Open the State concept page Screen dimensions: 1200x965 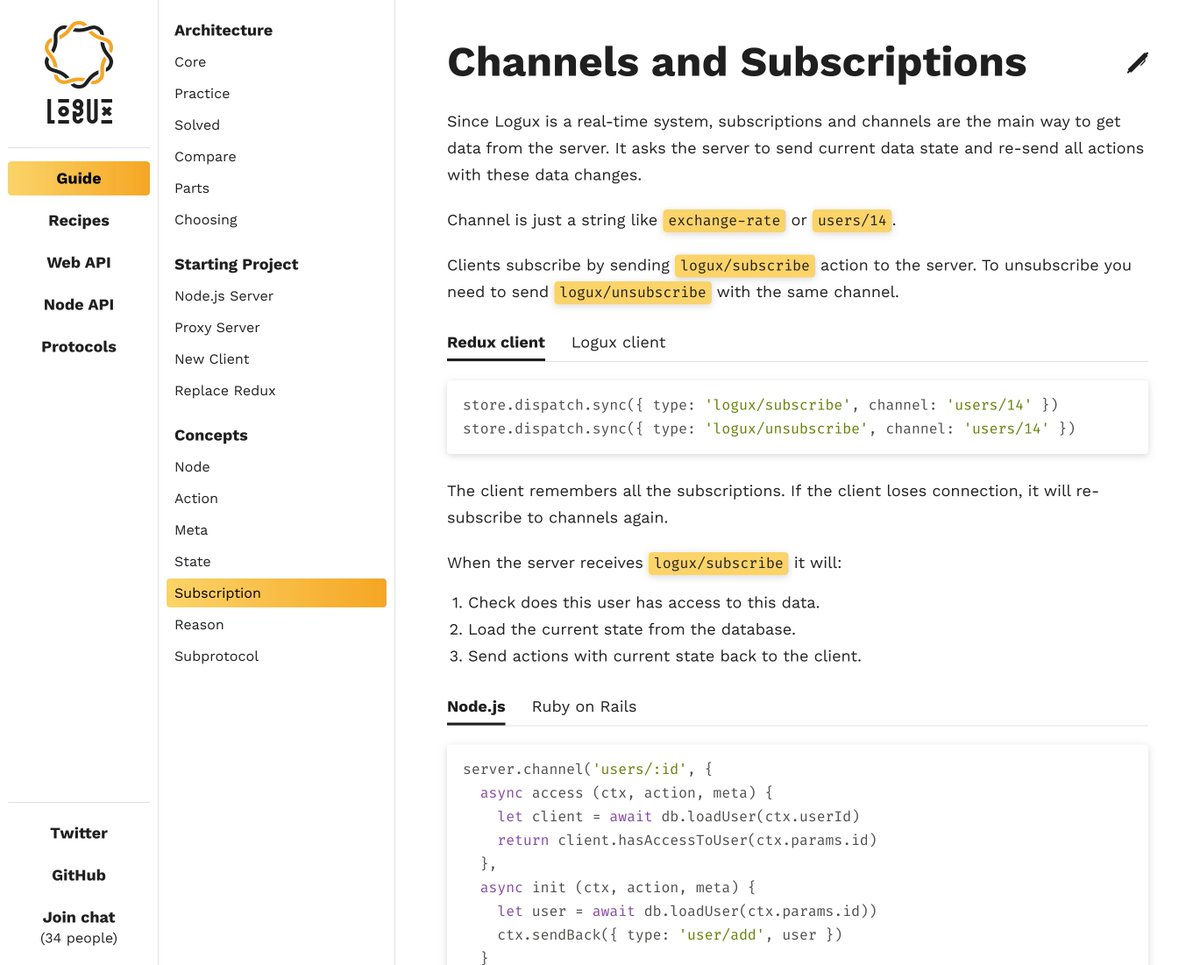point(192,561)
